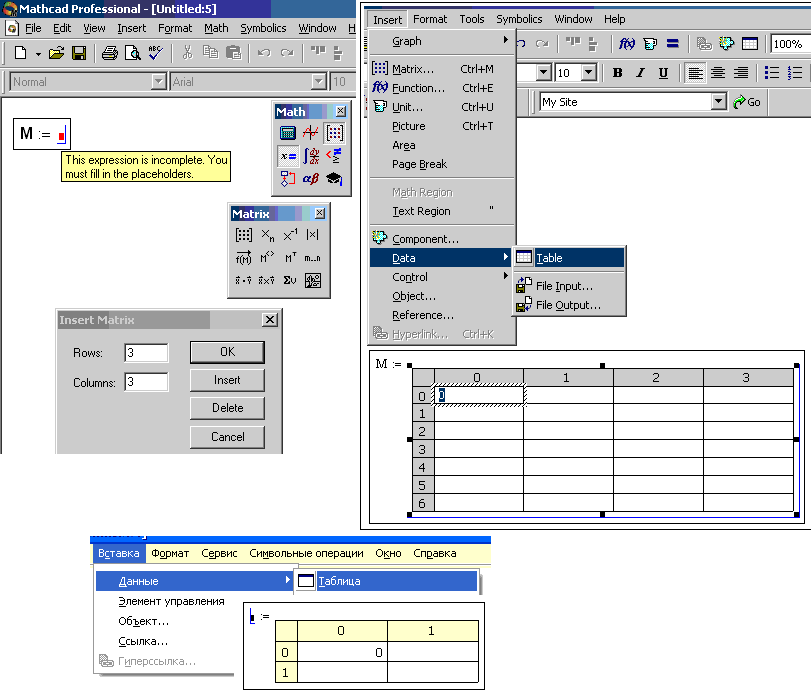Click the subscript Xn icon in Matrix palette
Screen dimensions: 811x698
tap(267, 235)
